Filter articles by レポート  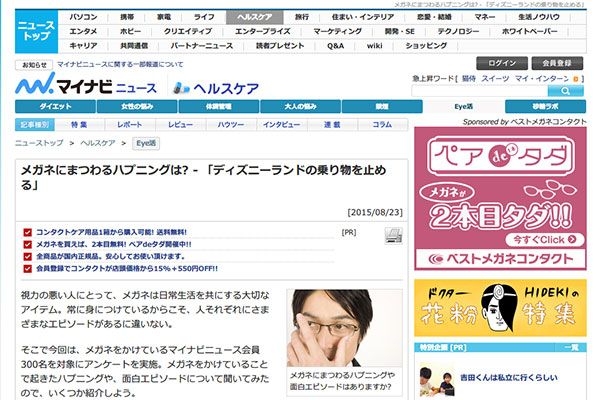(x=129, y=124)
